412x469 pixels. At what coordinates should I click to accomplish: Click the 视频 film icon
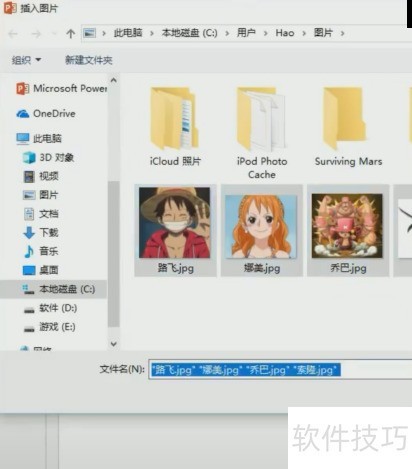coord(29,177)
